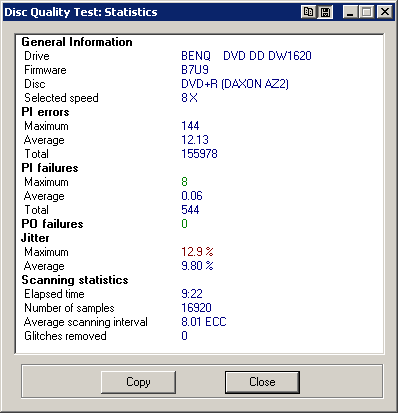The image size is (398, 413).
Task: Close the window using the title bar X
Action: click(385, 12)
